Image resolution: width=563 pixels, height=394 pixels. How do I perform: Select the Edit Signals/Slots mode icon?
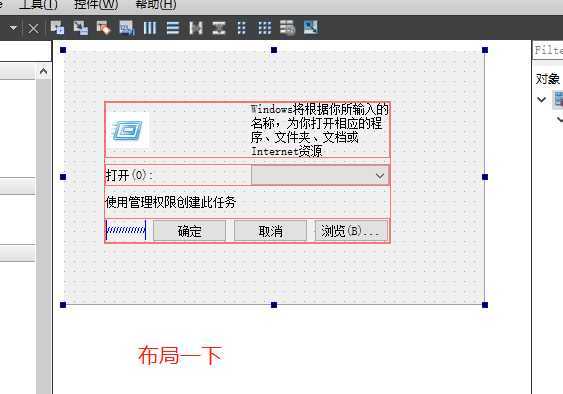[x=80, y=28]
